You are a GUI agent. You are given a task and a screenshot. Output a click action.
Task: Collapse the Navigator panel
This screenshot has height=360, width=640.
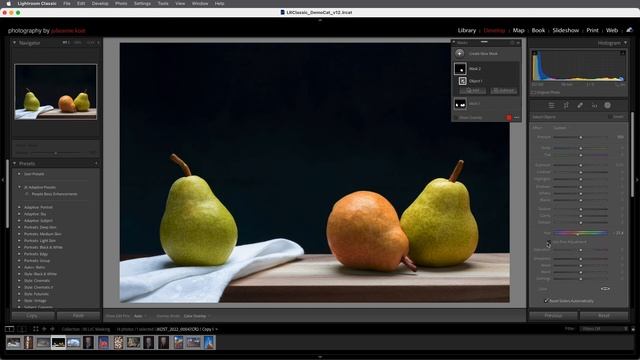point(14,42)
